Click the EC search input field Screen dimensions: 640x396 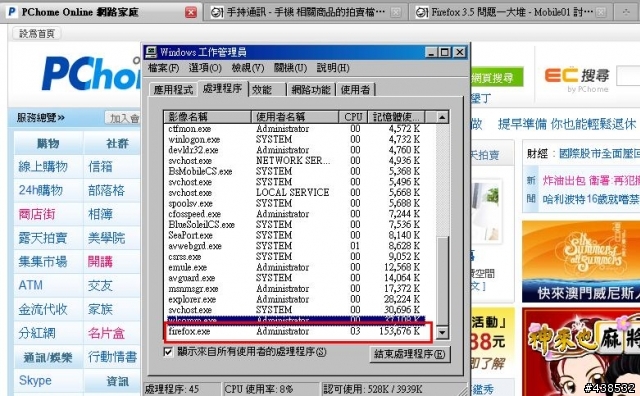click(629, 76)
